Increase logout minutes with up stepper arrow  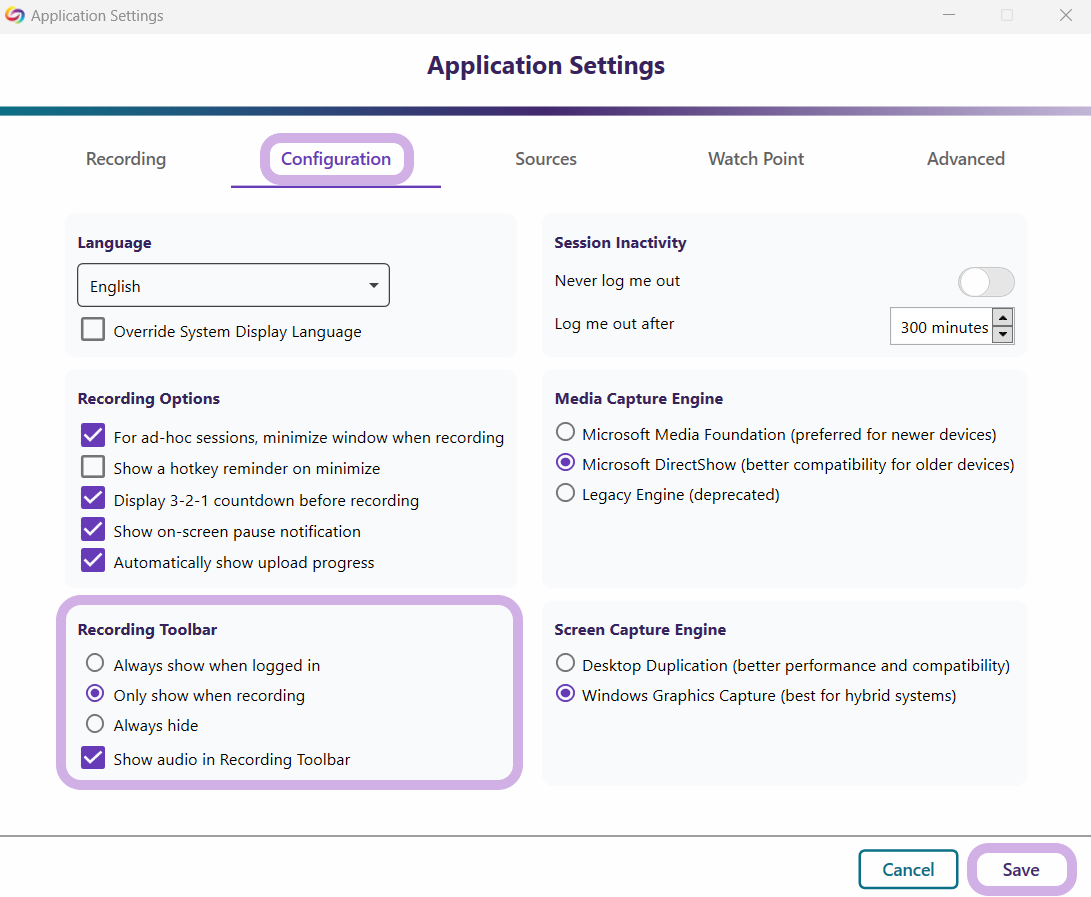1003,317
